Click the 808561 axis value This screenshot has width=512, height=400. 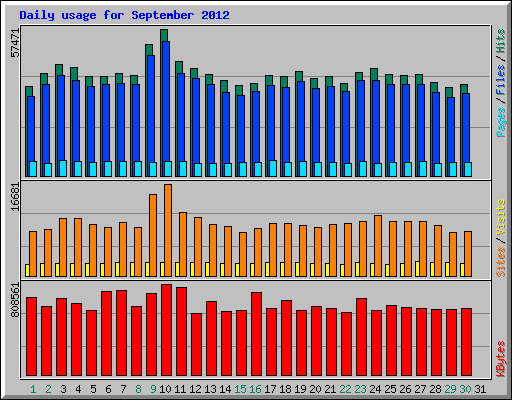[x=15, y=300]
